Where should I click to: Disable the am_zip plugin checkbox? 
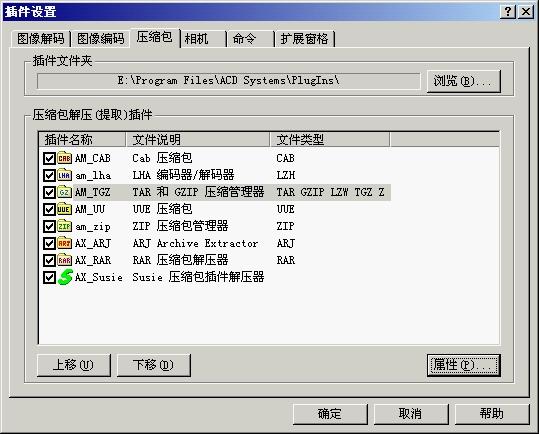(49, 226)
